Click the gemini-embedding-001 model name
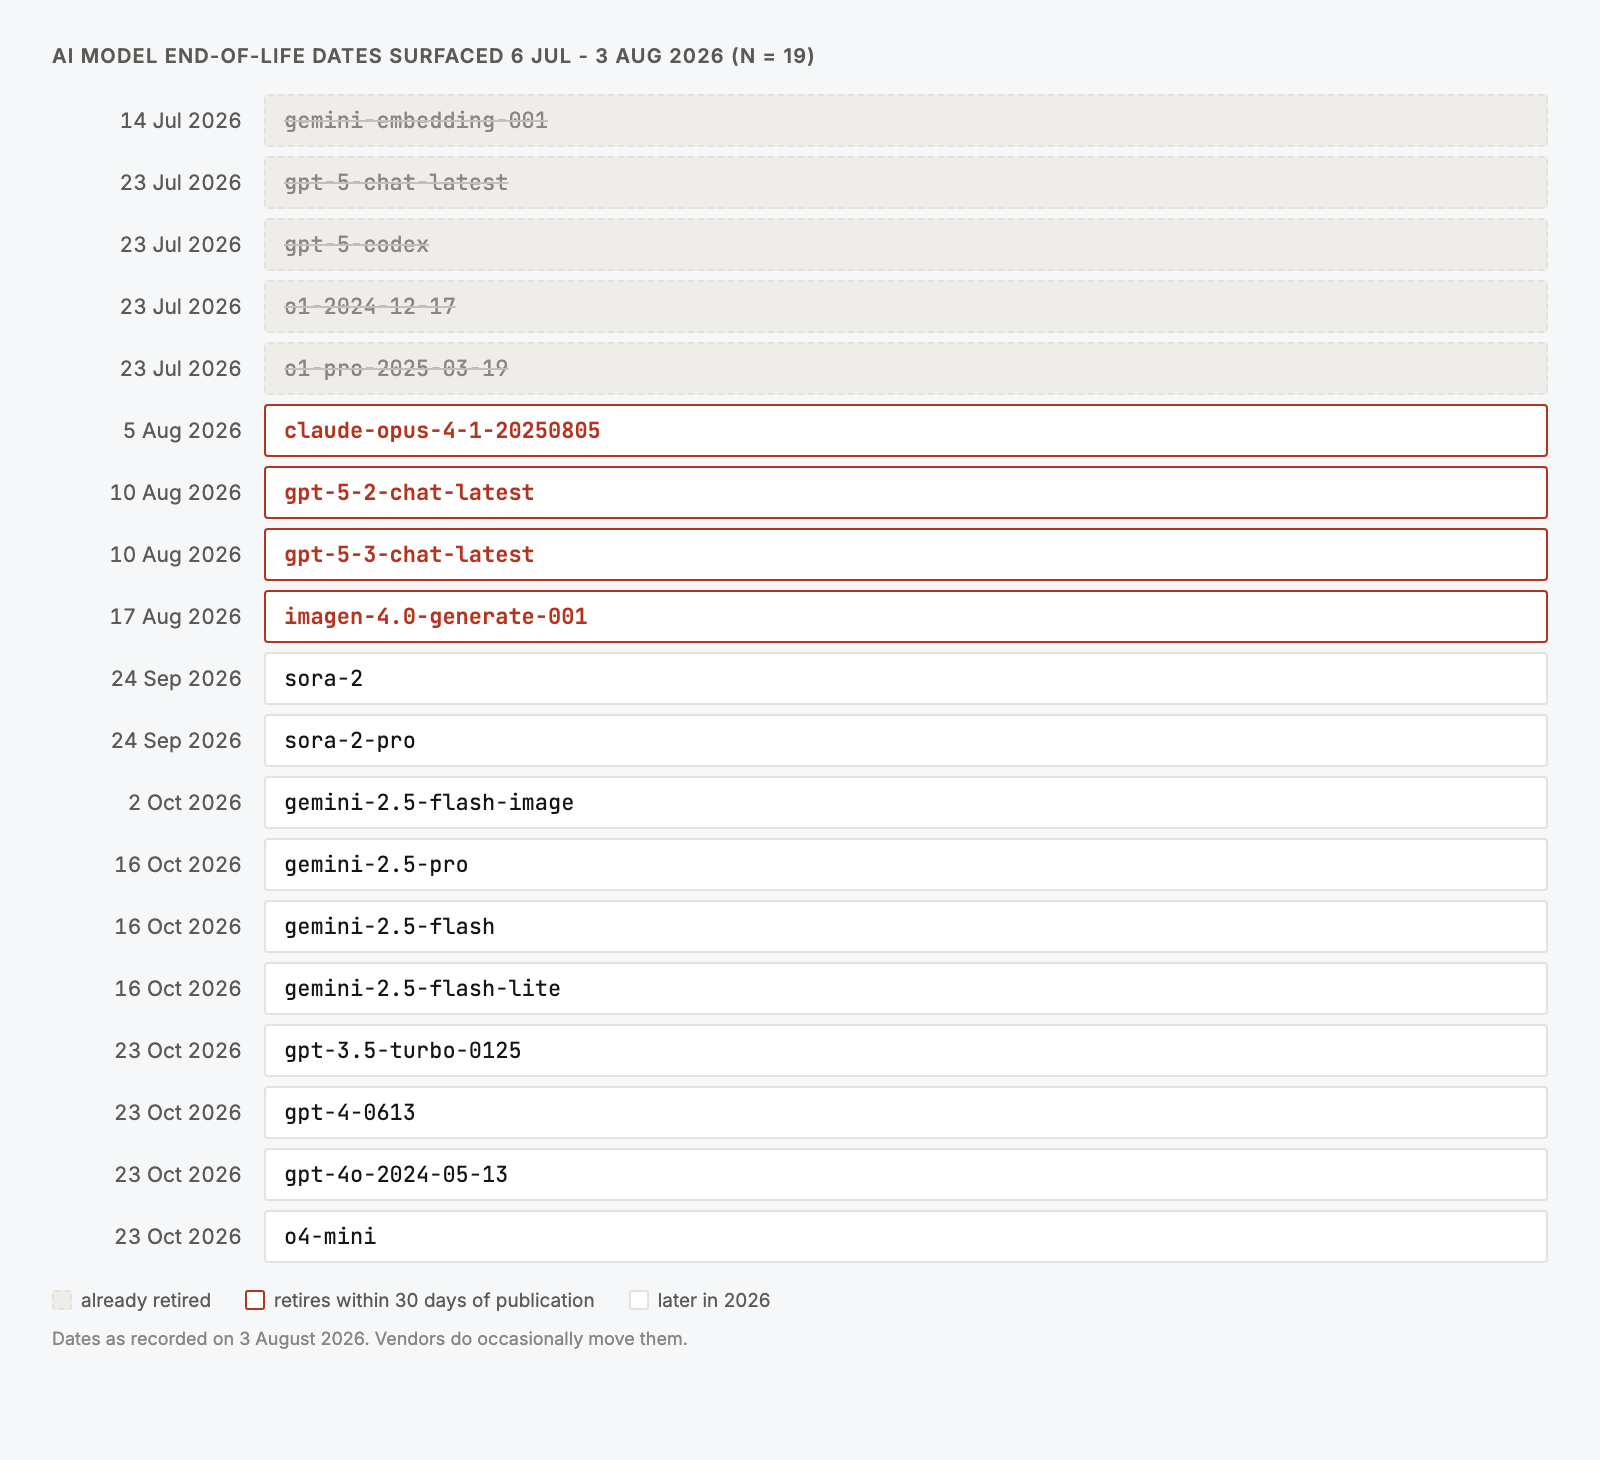1600x1460 pixels. click(x=416, y=121)
